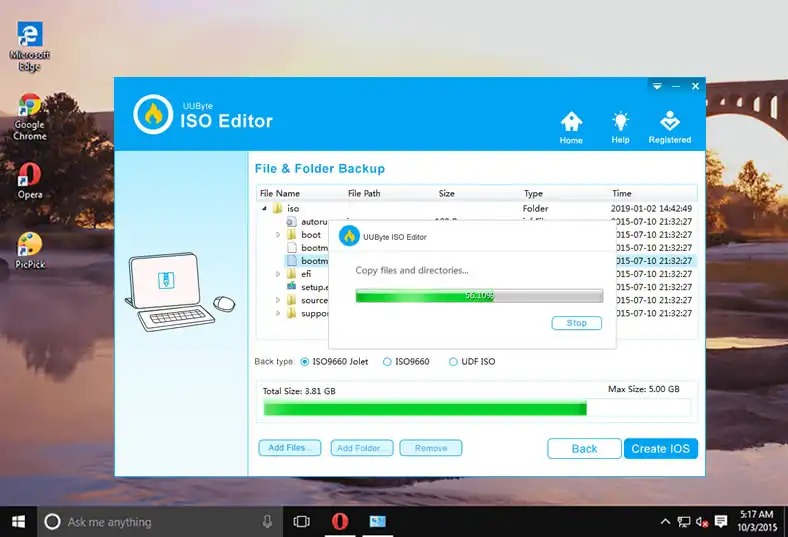788x537 pixels.
Task: Click the Cortana microphone icon
Action: click(267, 522)
